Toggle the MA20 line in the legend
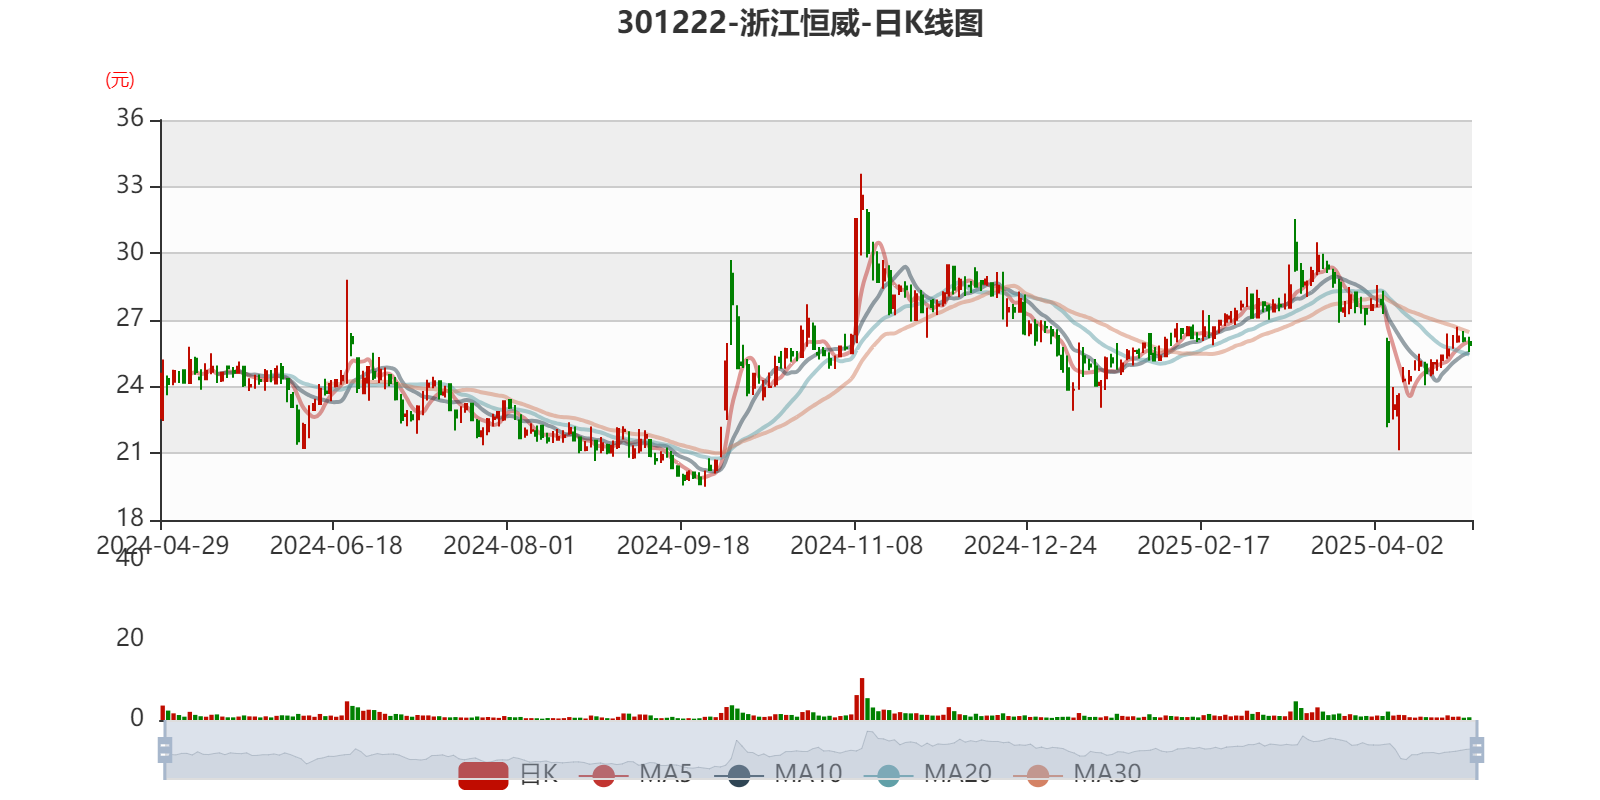The image size is (1600, 800). [x=928, y=774]
